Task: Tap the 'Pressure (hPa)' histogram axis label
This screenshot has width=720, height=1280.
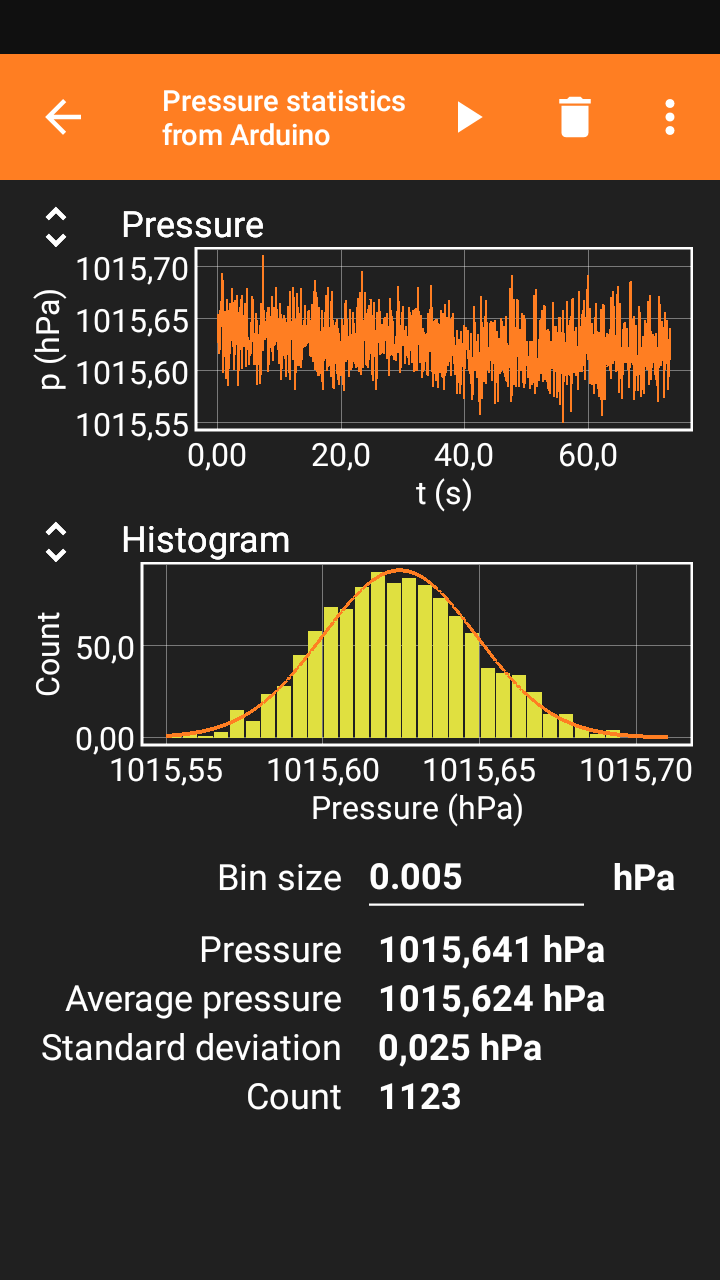Action: coord(417,808)
